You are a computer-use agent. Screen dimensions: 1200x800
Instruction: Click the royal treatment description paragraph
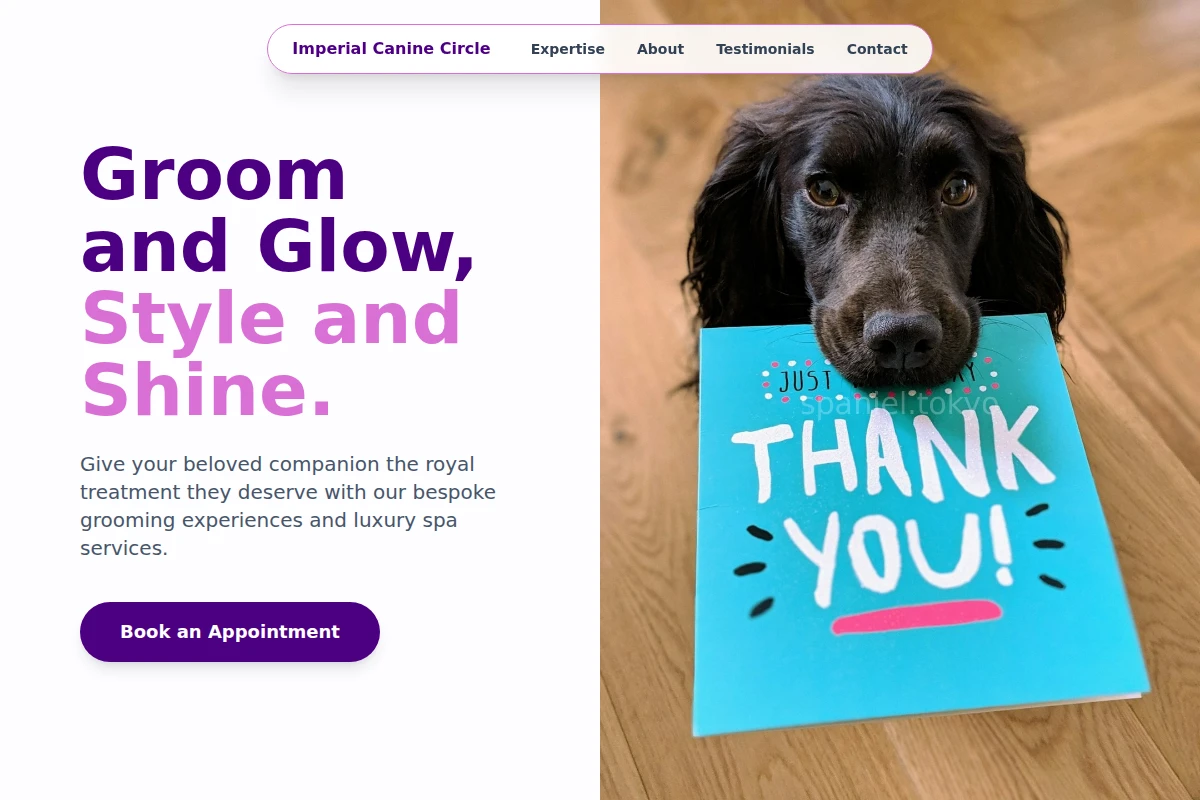[x=290, y=506]
